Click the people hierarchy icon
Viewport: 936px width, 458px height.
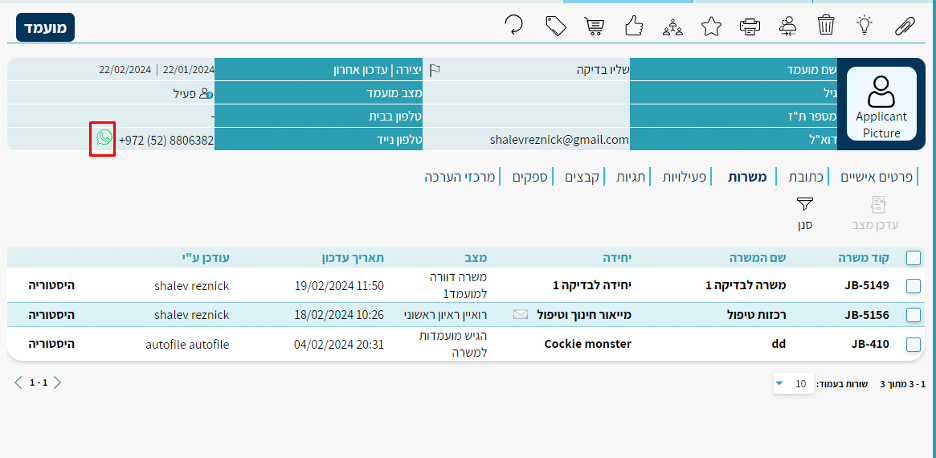click(x=673, y=27)
